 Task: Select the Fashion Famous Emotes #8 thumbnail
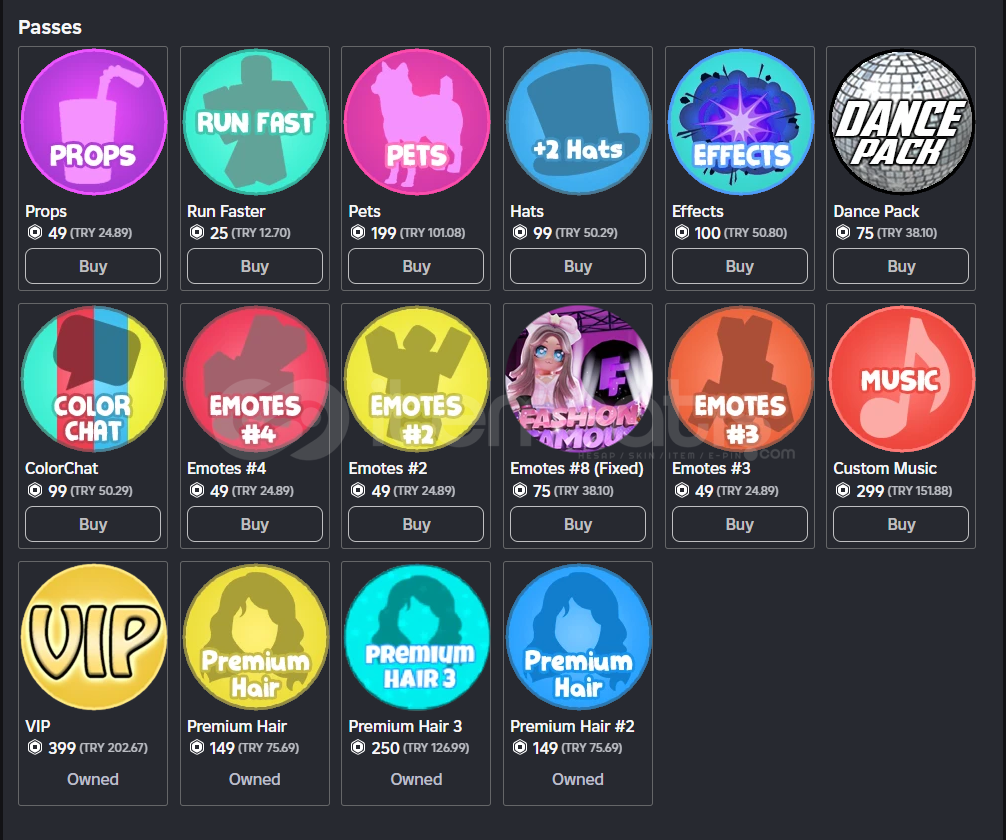click(578, 379)
